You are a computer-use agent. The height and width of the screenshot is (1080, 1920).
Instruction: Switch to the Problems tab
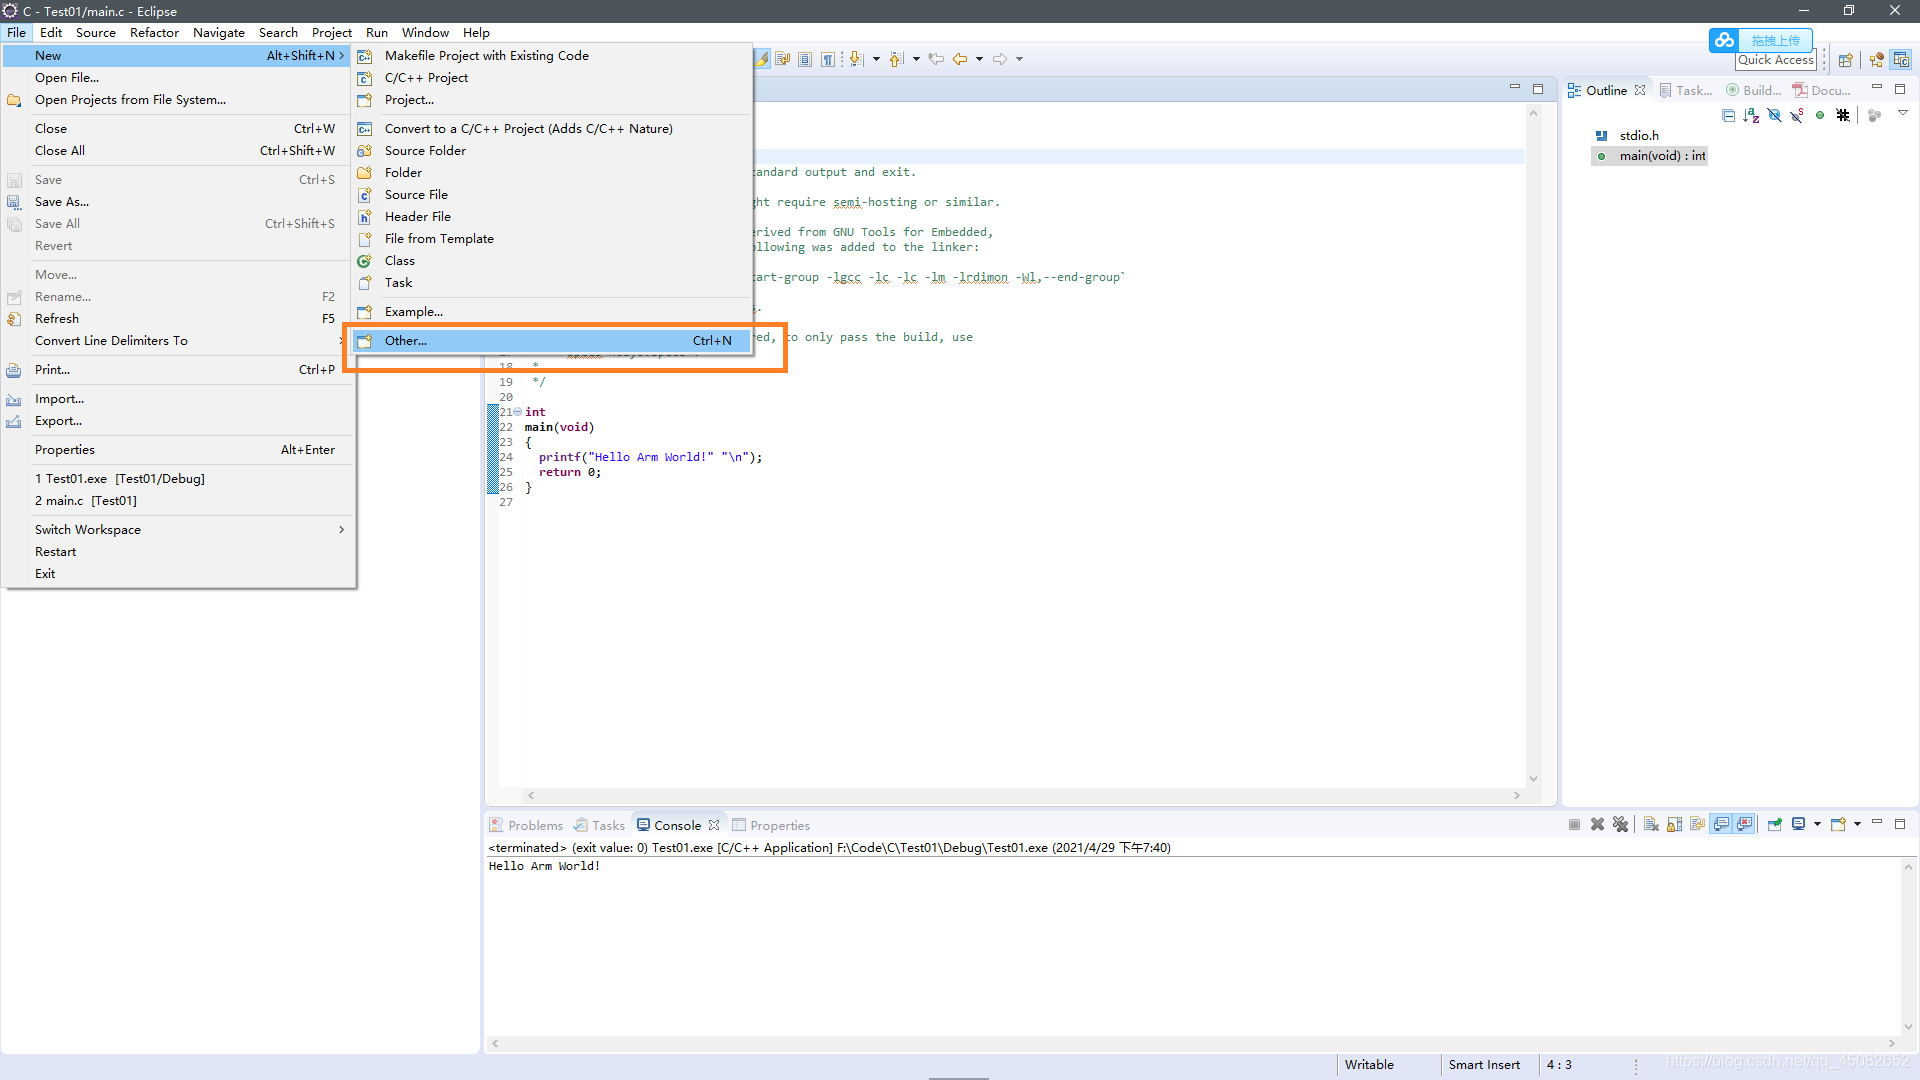[x=533, y=824]
